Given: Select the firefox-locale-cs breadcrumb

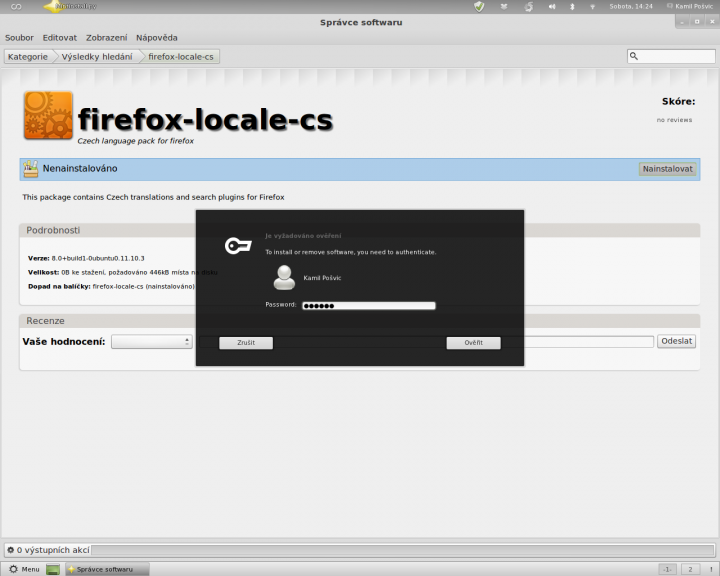Looking at the screenshot, I should click(181, 56).
